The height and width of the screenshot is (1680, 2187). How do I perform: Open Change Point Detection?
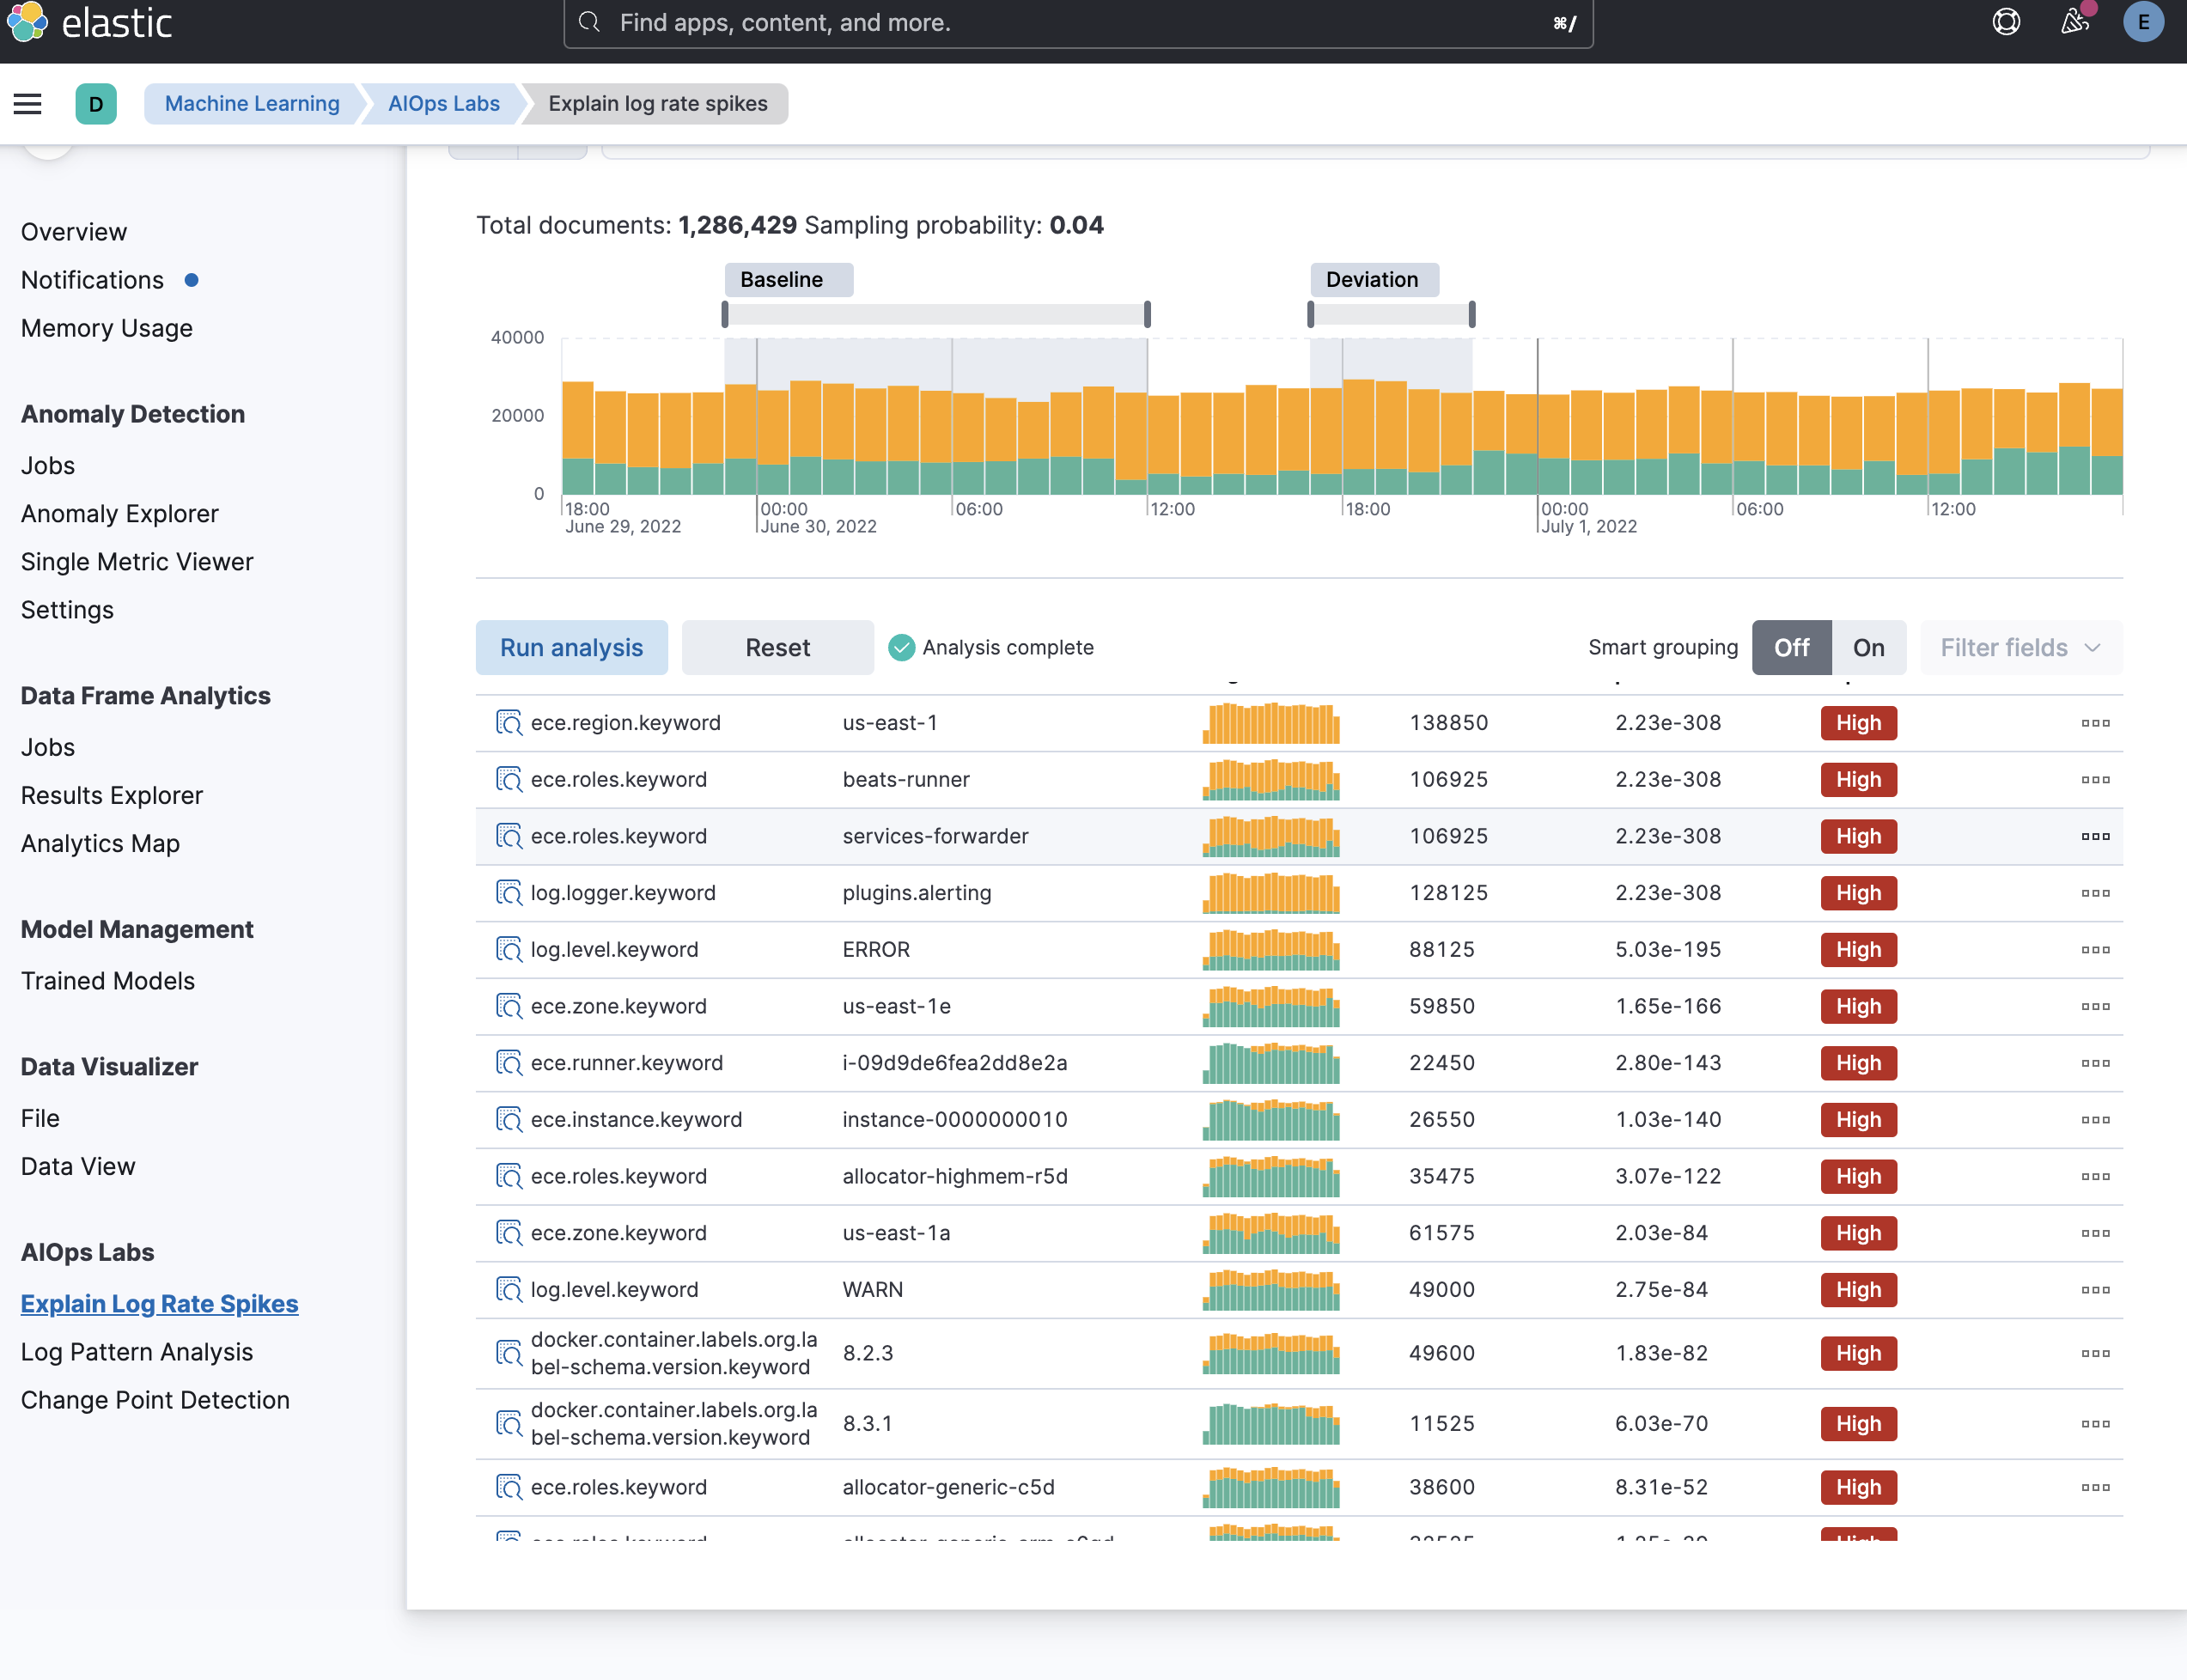click(x=155, y=1399)
